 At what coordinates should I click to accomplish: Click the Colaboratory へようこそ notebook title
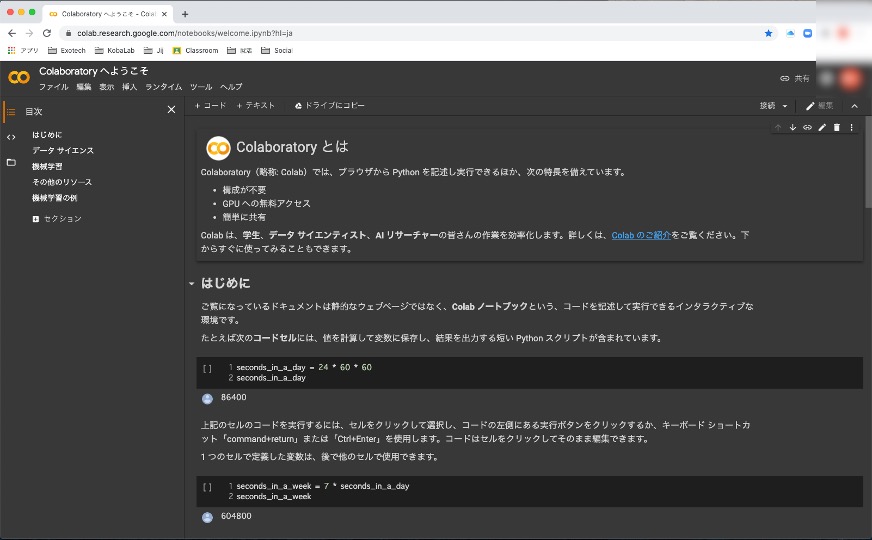(93, 71)
